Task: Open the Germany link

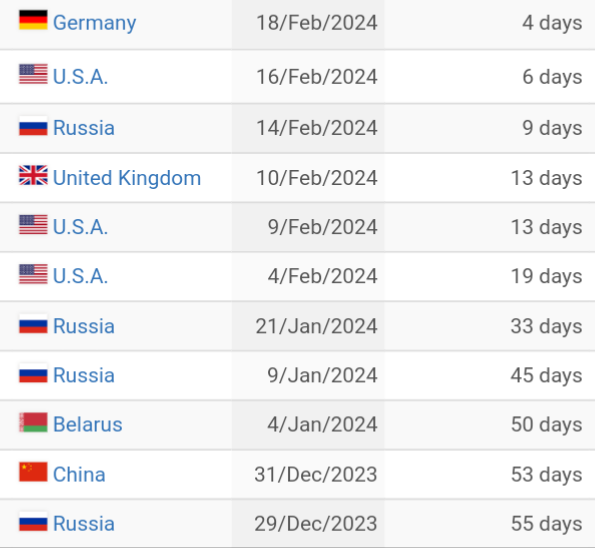Action: tap(94, 23)
